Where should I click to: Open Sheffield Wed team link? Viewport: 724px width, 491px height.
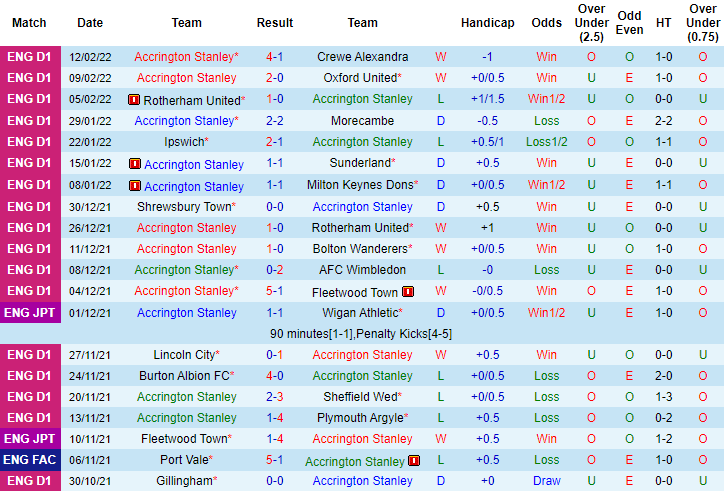tap(359, 397)
